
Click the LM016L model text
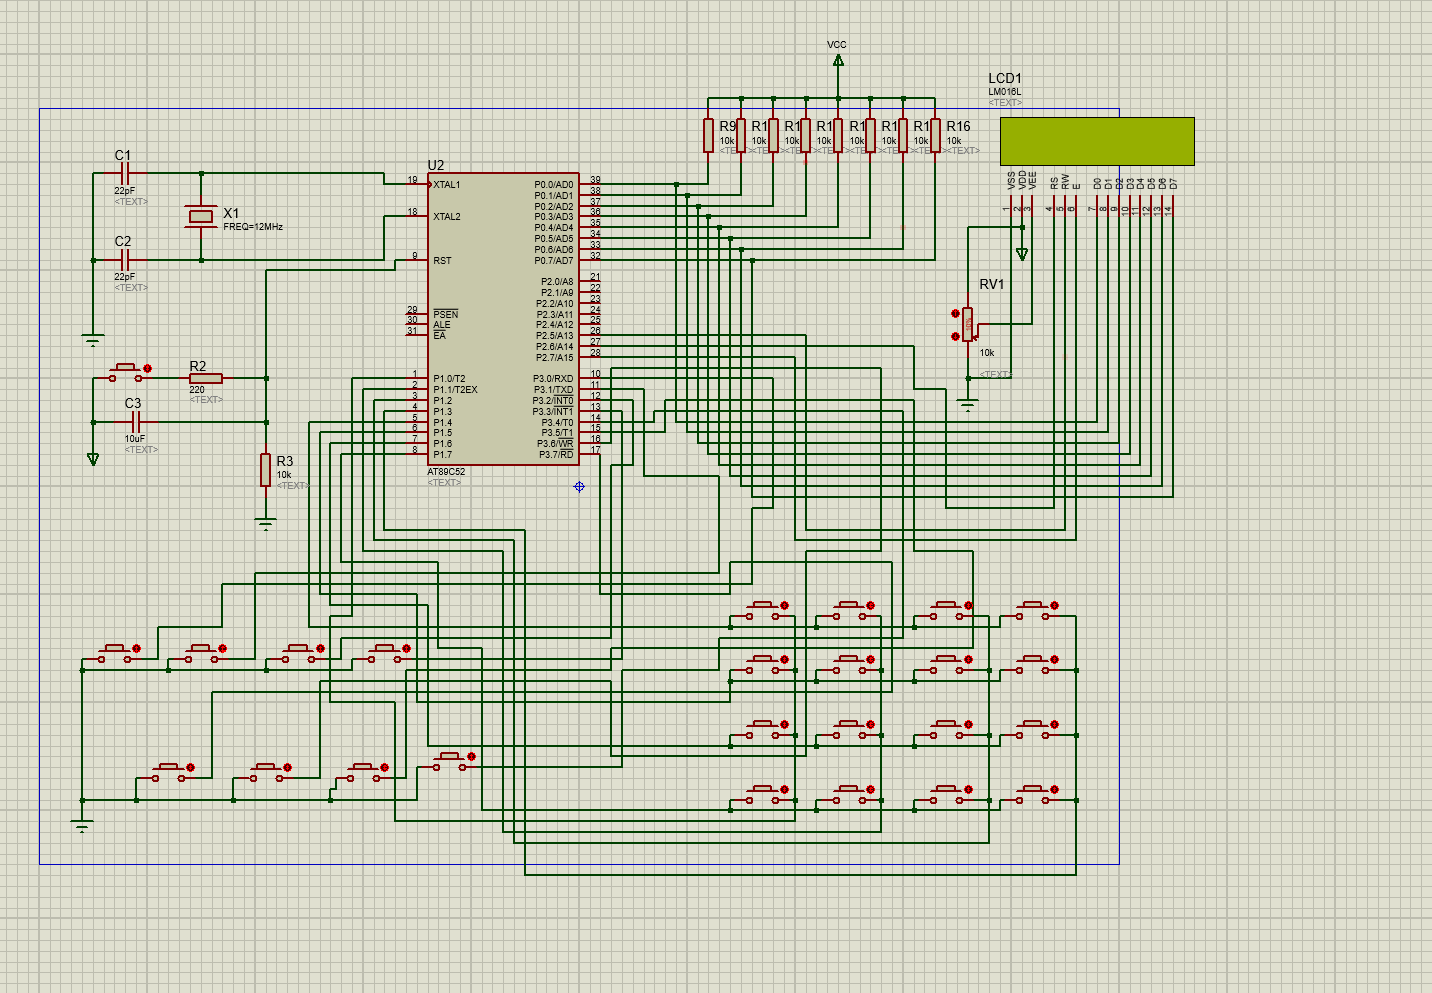pos(1005,92)
